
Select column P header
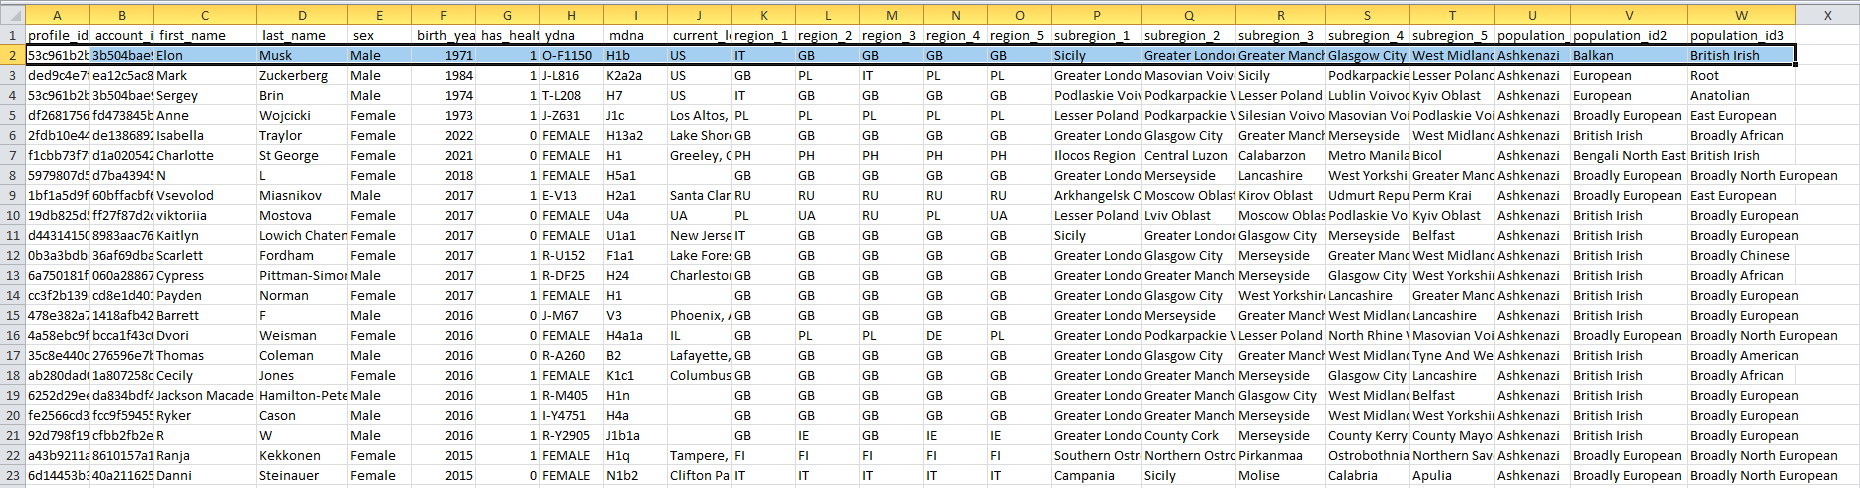pyautogui.click(x=1096, y=15)
